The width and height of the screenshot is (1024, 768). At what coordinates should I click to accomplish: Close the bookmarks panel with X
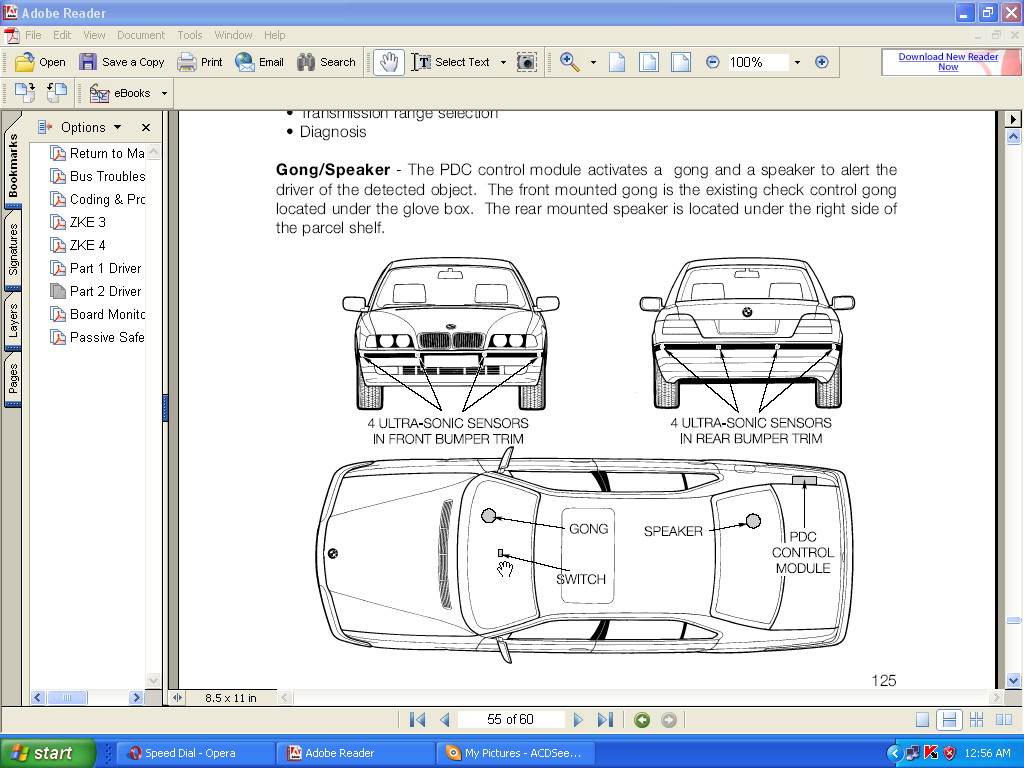coord(146,127)
